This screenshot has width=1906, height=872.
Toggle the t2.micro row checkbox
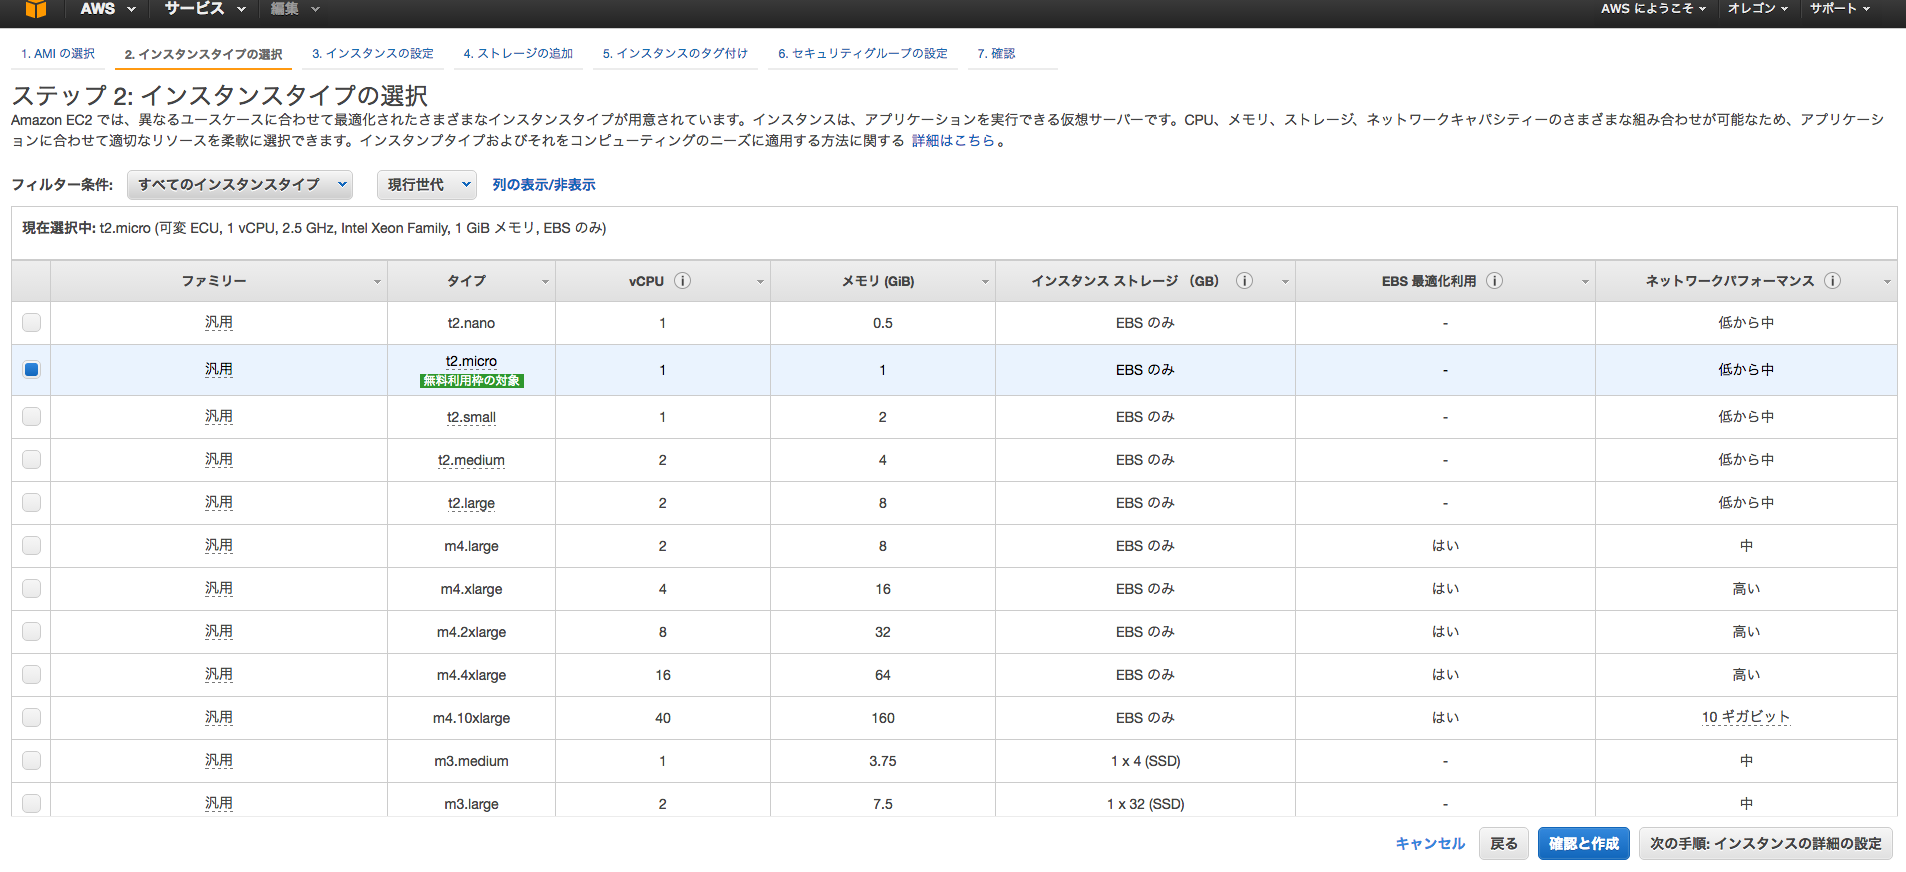[x=32, y=370]
